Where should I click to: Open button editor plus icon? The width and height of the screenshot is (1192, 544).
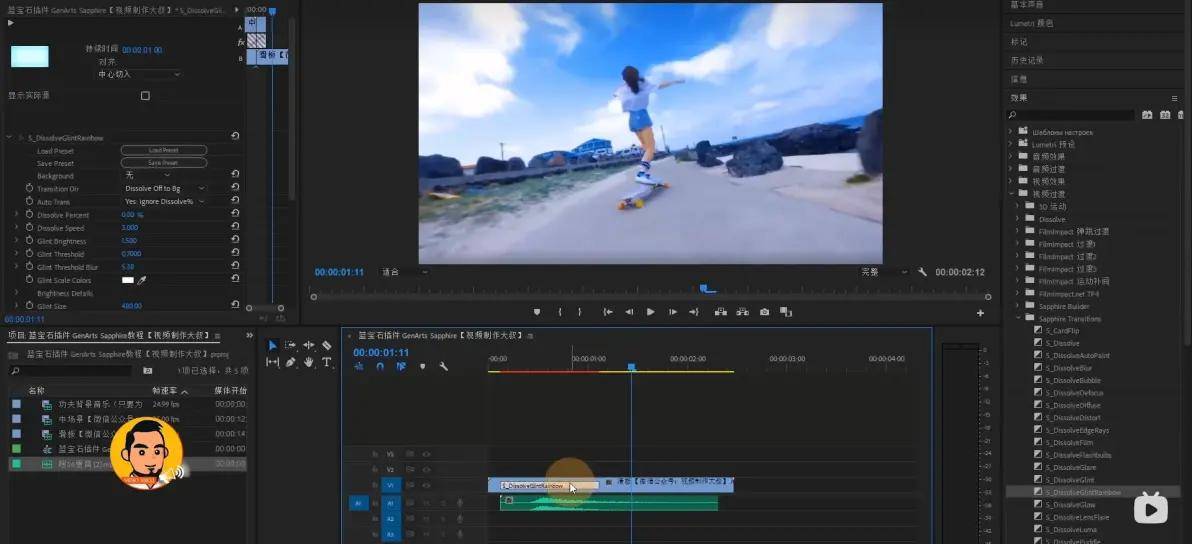click(980, 313)
